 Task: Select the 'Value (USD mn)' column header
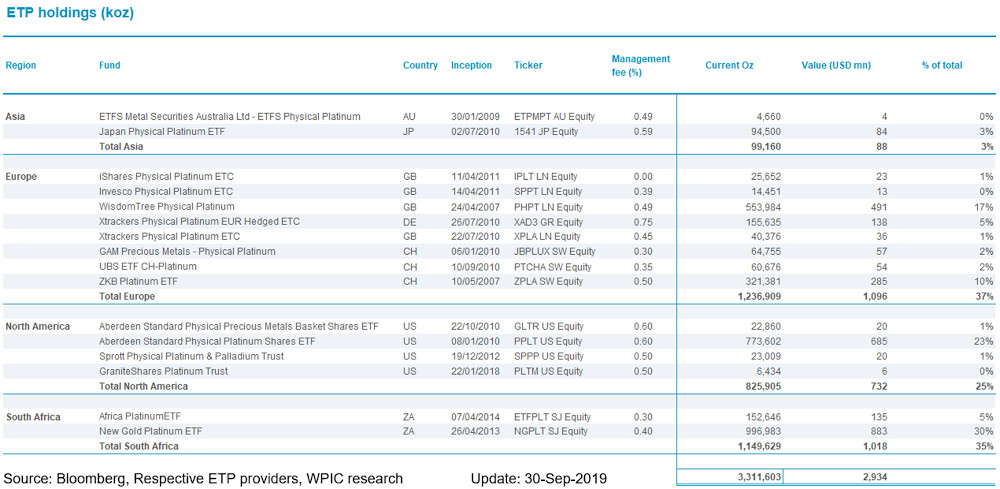point(836,65)
